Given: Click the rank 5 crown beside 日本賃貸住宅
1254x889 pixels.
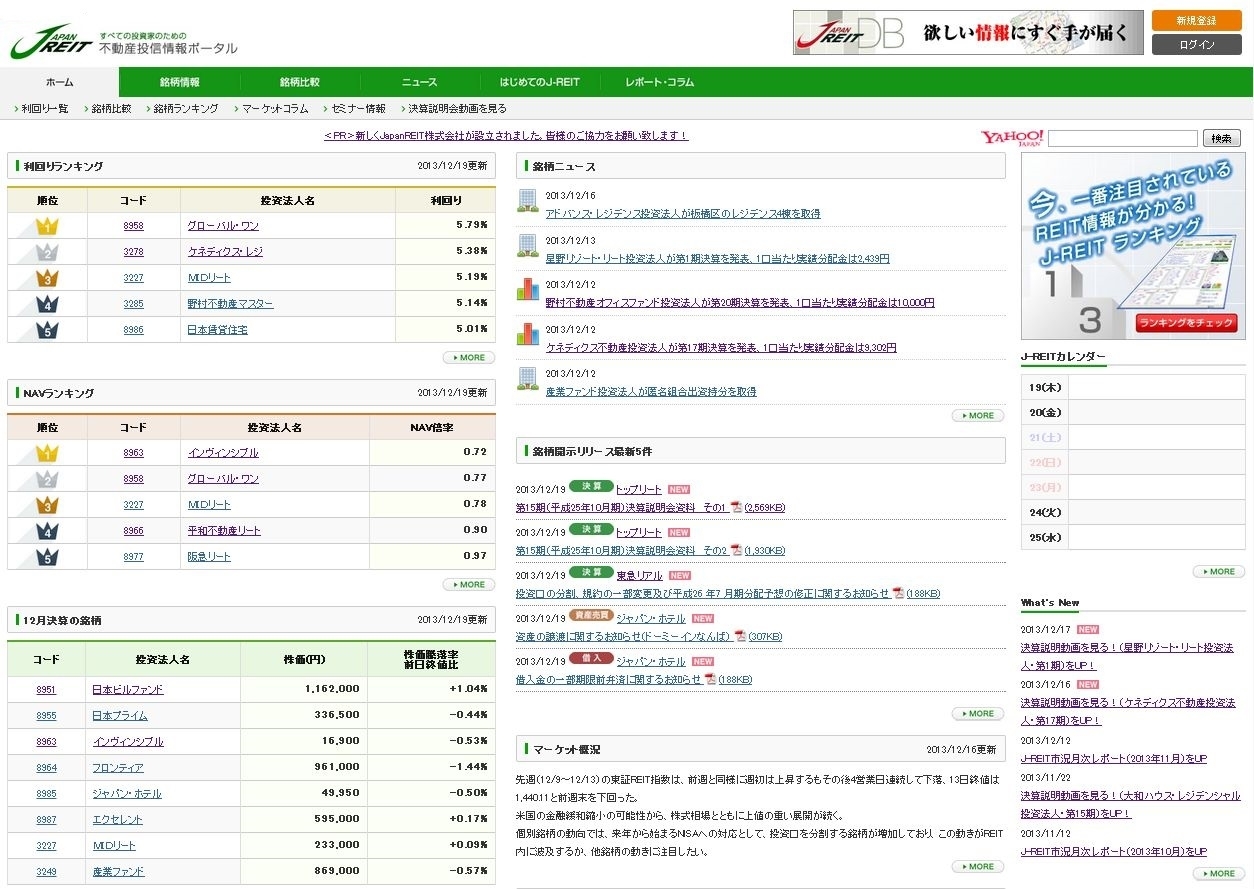Looking at the screenshot, I should [x=47, y=330].
